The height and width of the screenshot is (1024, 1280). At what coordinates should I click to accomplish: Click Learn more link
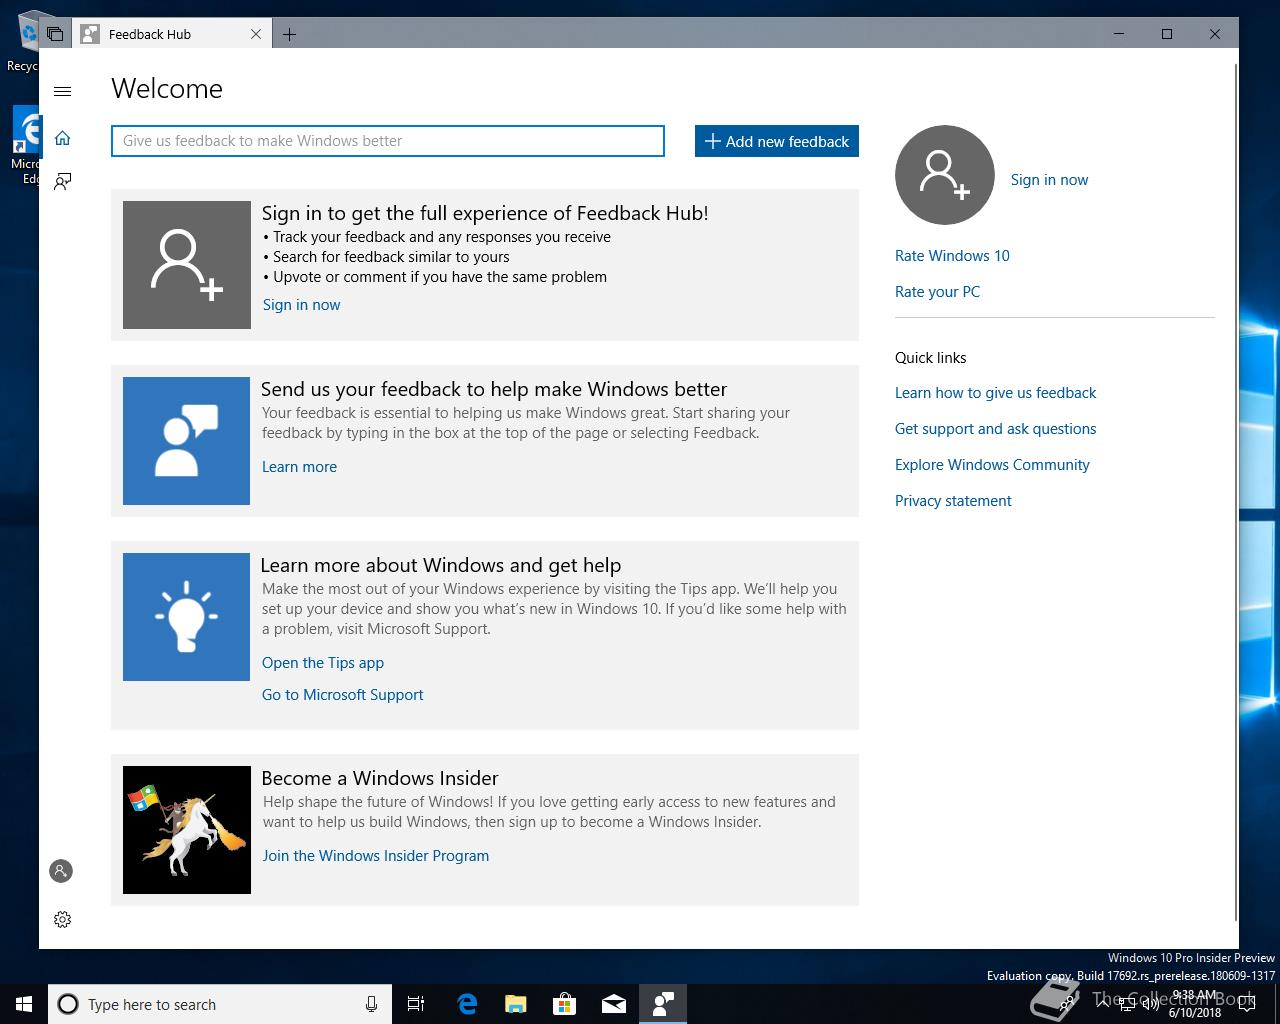pos(299,467)
